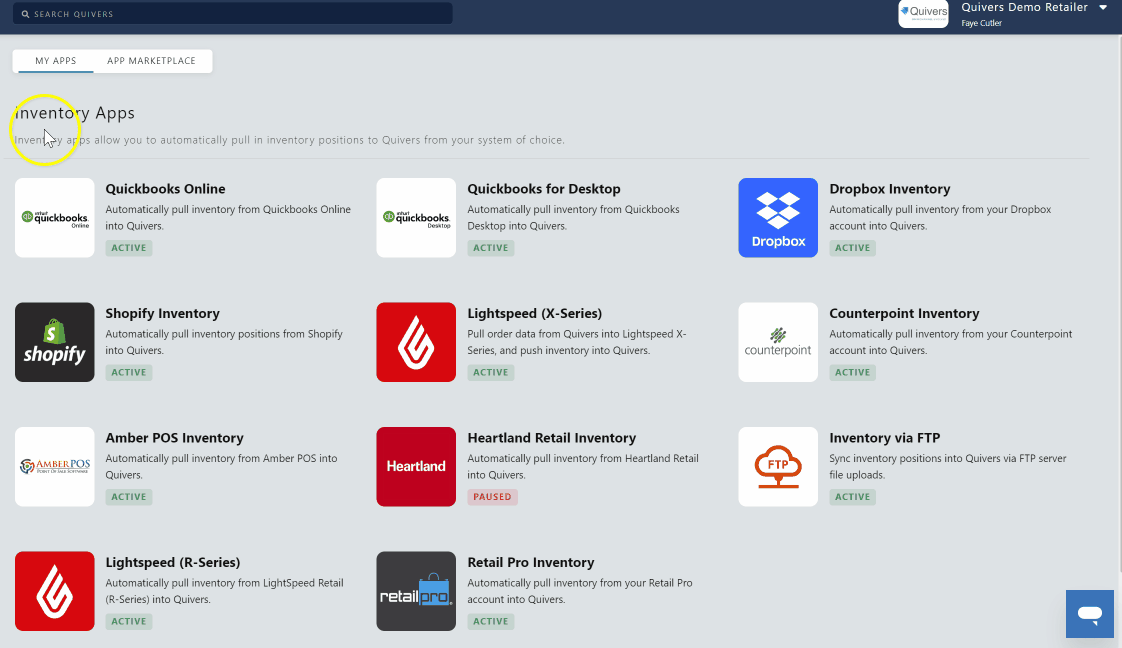Open the Lightspeed (R-Series) title

[x=172, y=562]
